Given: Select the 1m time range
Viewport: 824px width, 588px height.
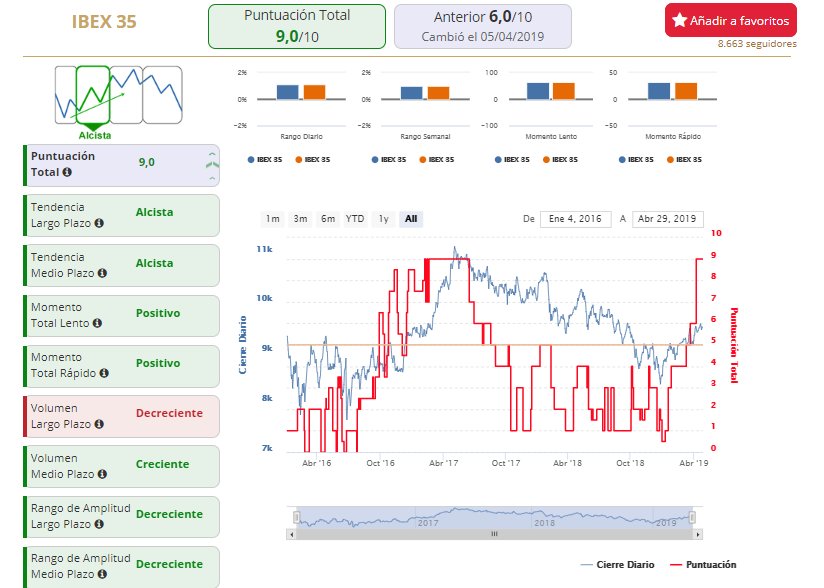Looking at the screenshot, I should click(272, 219).
